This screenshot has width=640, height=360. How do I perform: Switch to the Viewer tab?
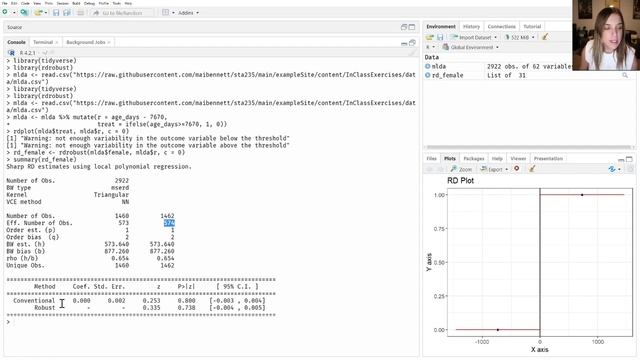coord(518,158)
